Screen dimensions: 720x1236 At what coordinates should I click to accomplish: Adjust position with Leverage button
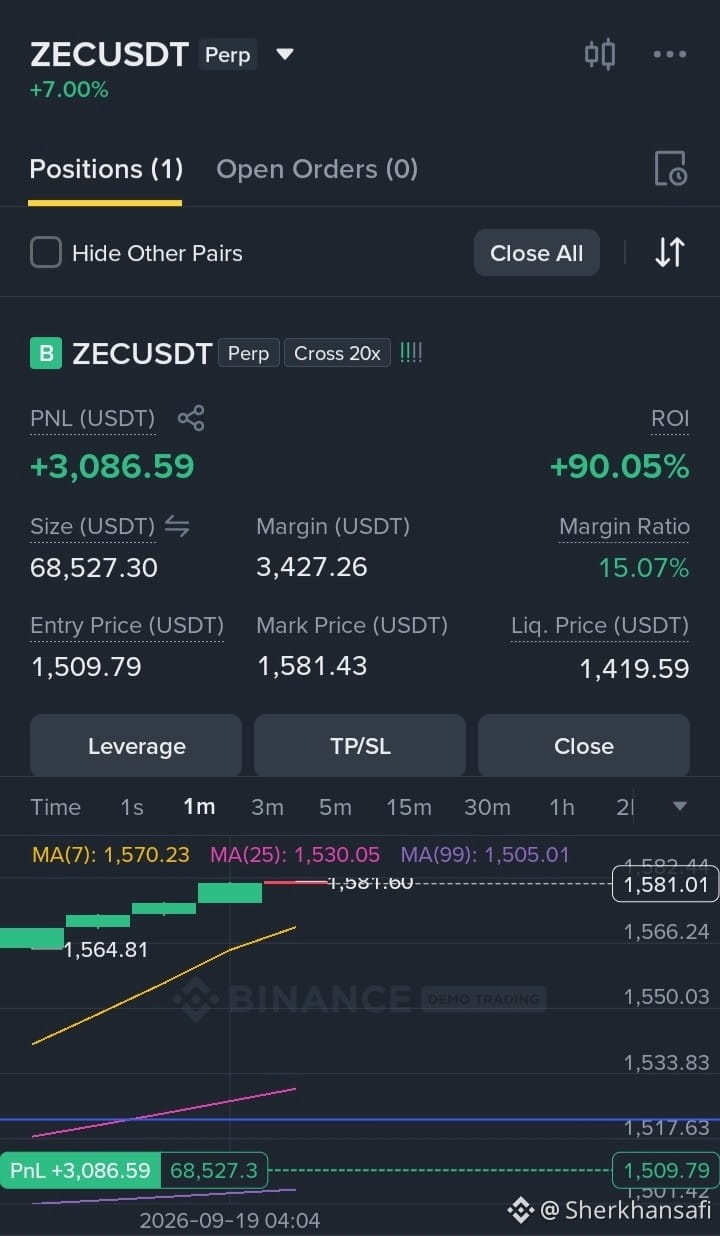136,746
